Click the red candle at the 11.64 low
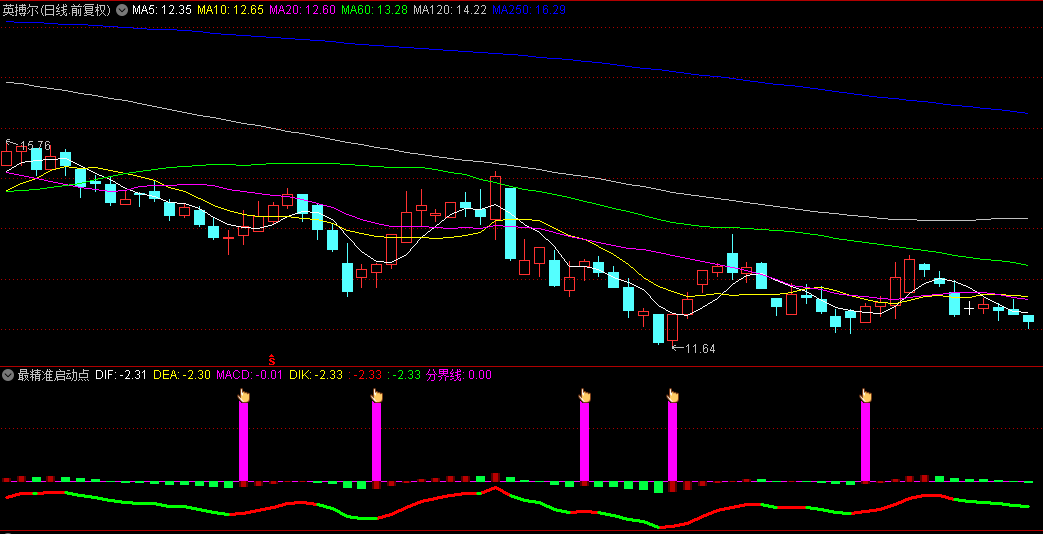 click(672, 327)
